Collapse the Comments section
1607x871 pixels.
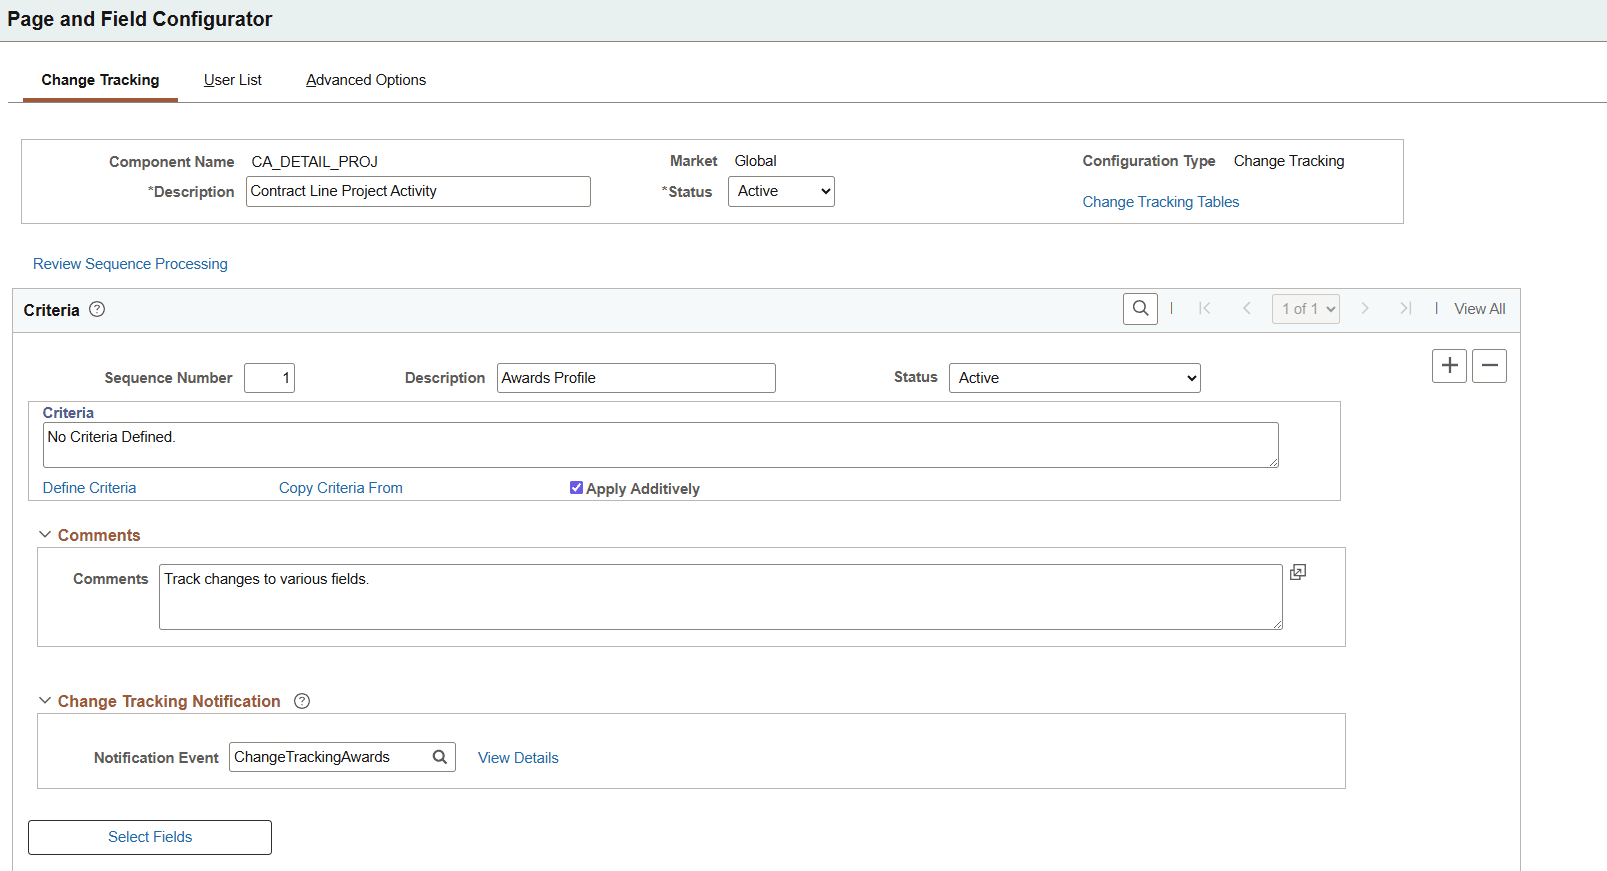[45, 535]
